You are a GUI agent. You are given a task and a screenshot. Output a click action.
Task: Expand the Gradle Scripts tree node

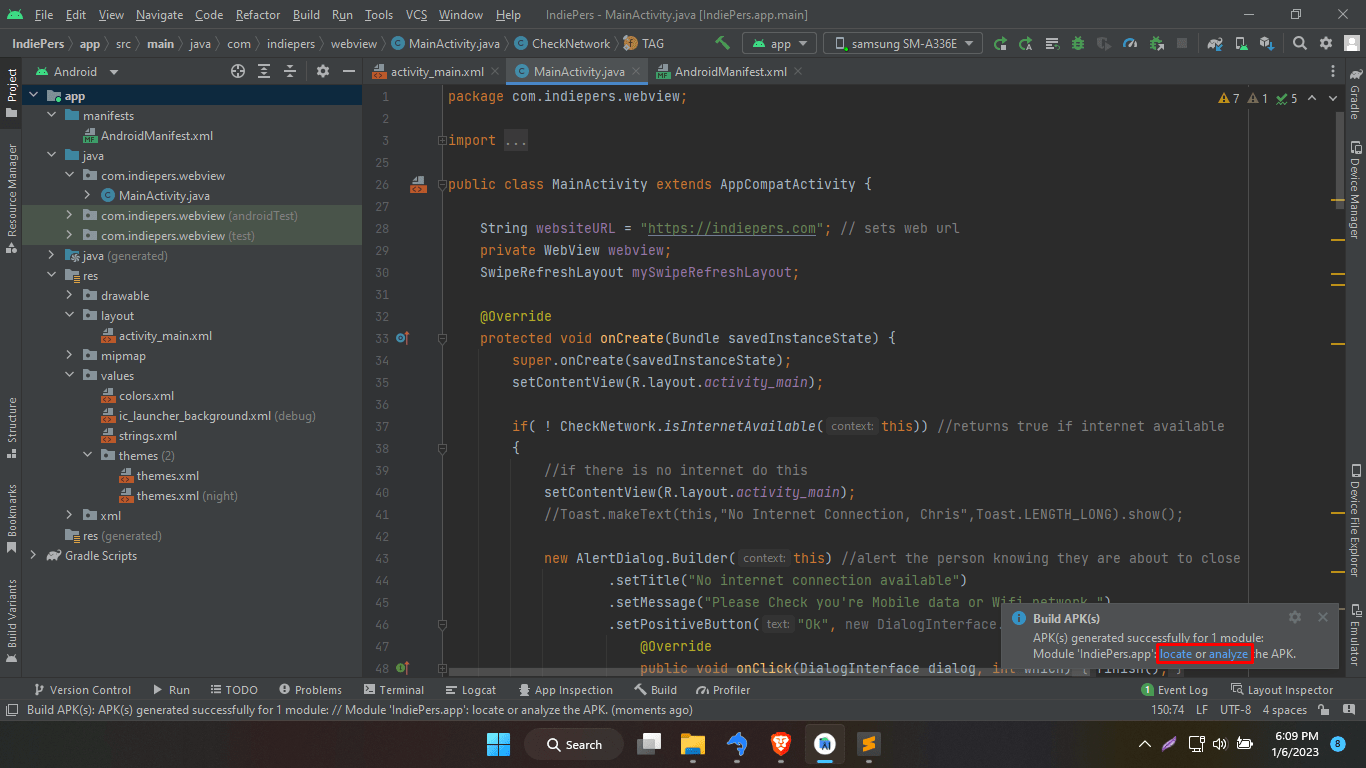(33, 556)
